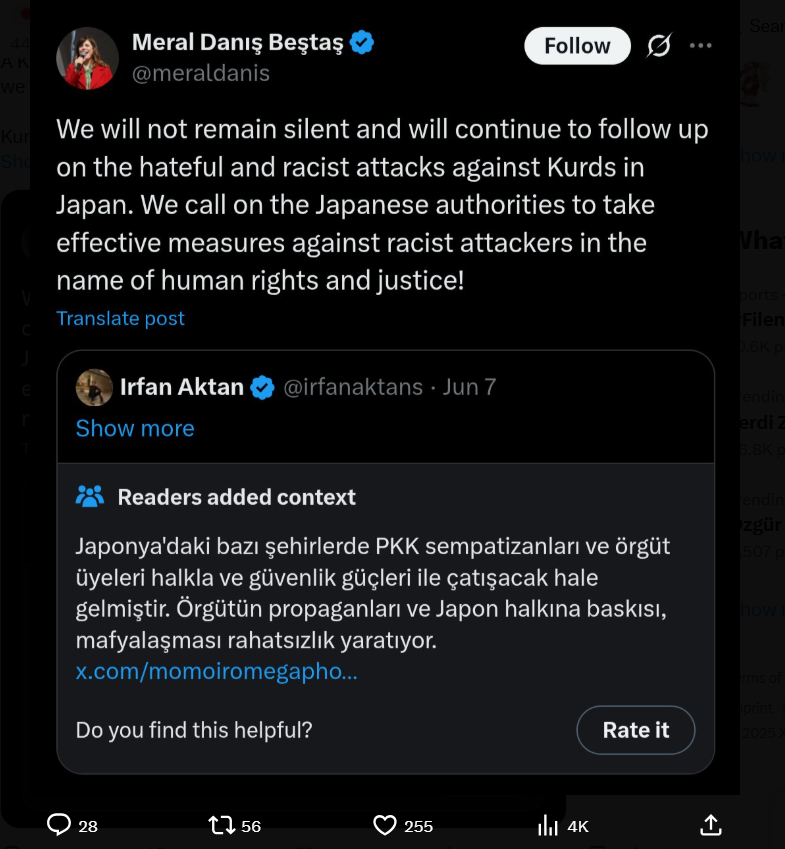785x849 pixels.
Task: Open the more options dropdown beside Follow
Action: (x=701, y=45)
